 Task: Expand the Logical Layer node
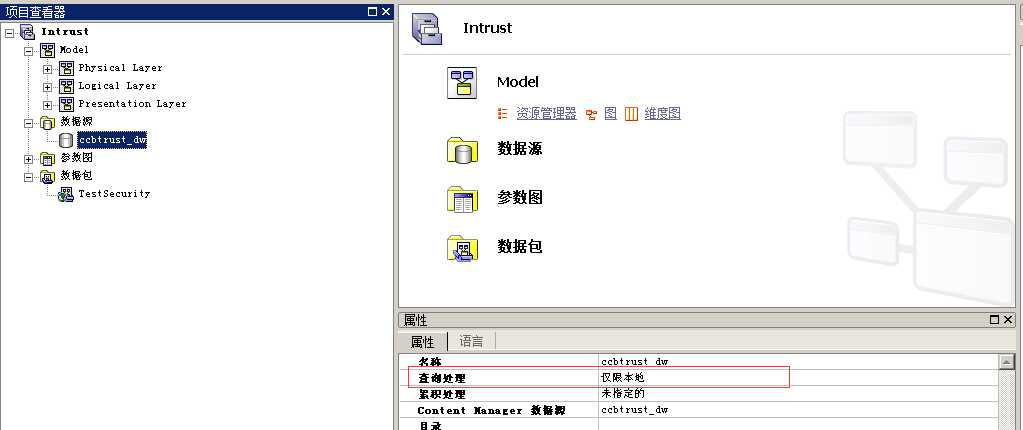click(47, 87)
